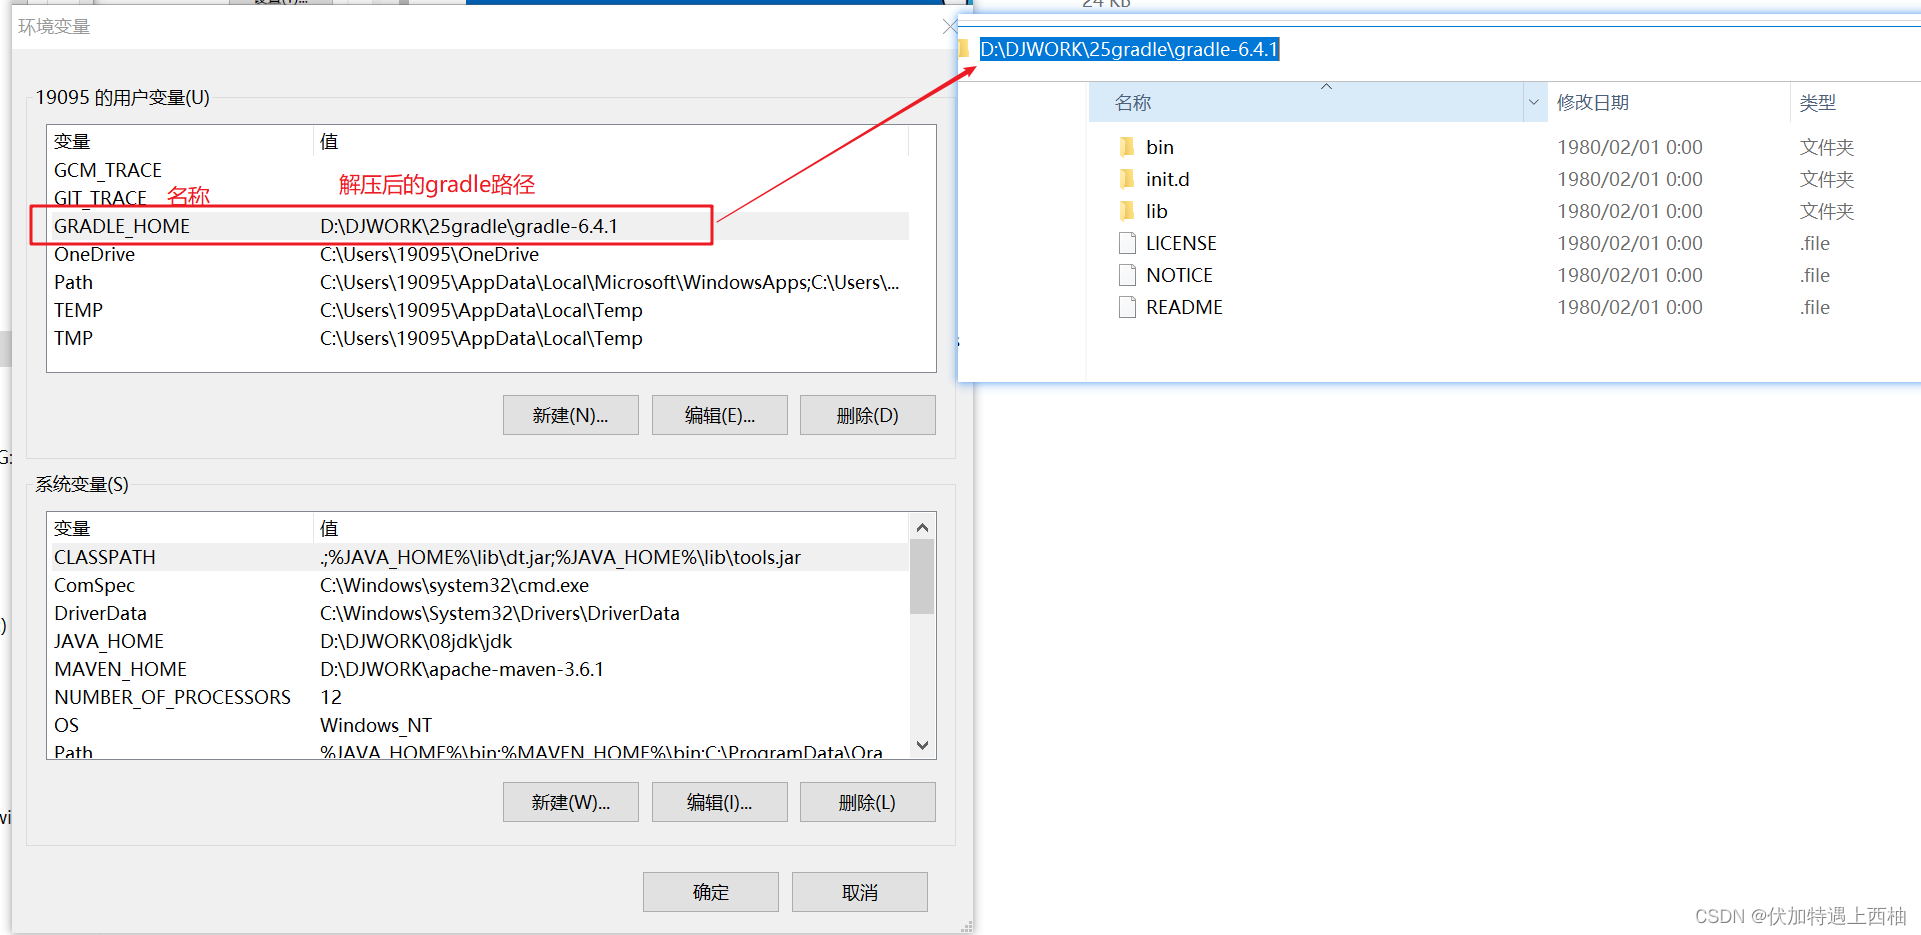Click 编辑(I)... button for system variables
Image resolution: width=1921 pixels, height=935 pixels.
click(x=719, y=802)
